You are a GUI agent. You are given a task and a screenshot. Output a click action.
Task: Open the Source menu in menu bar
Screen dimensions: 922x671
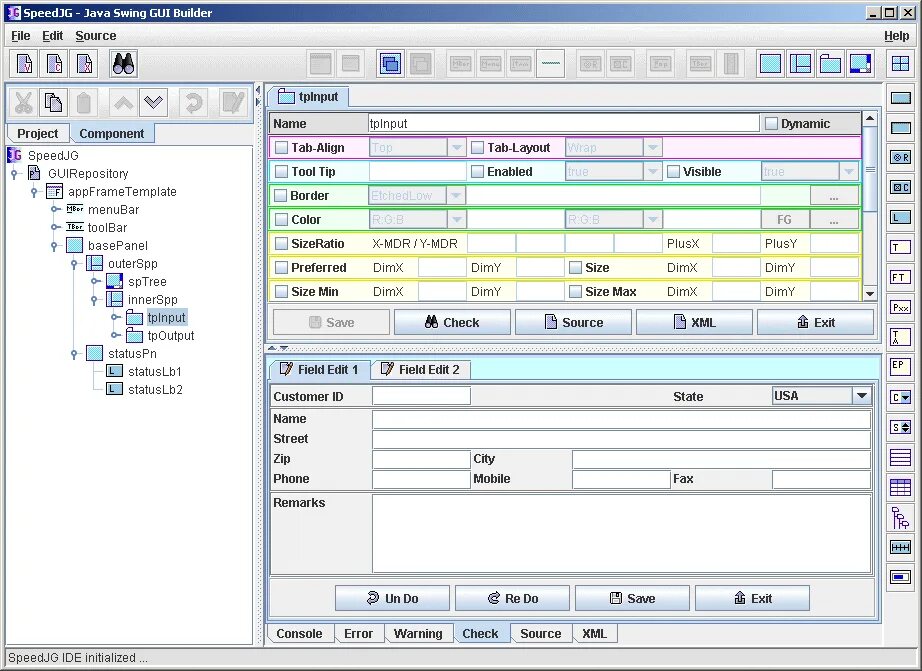coord(96,36)
